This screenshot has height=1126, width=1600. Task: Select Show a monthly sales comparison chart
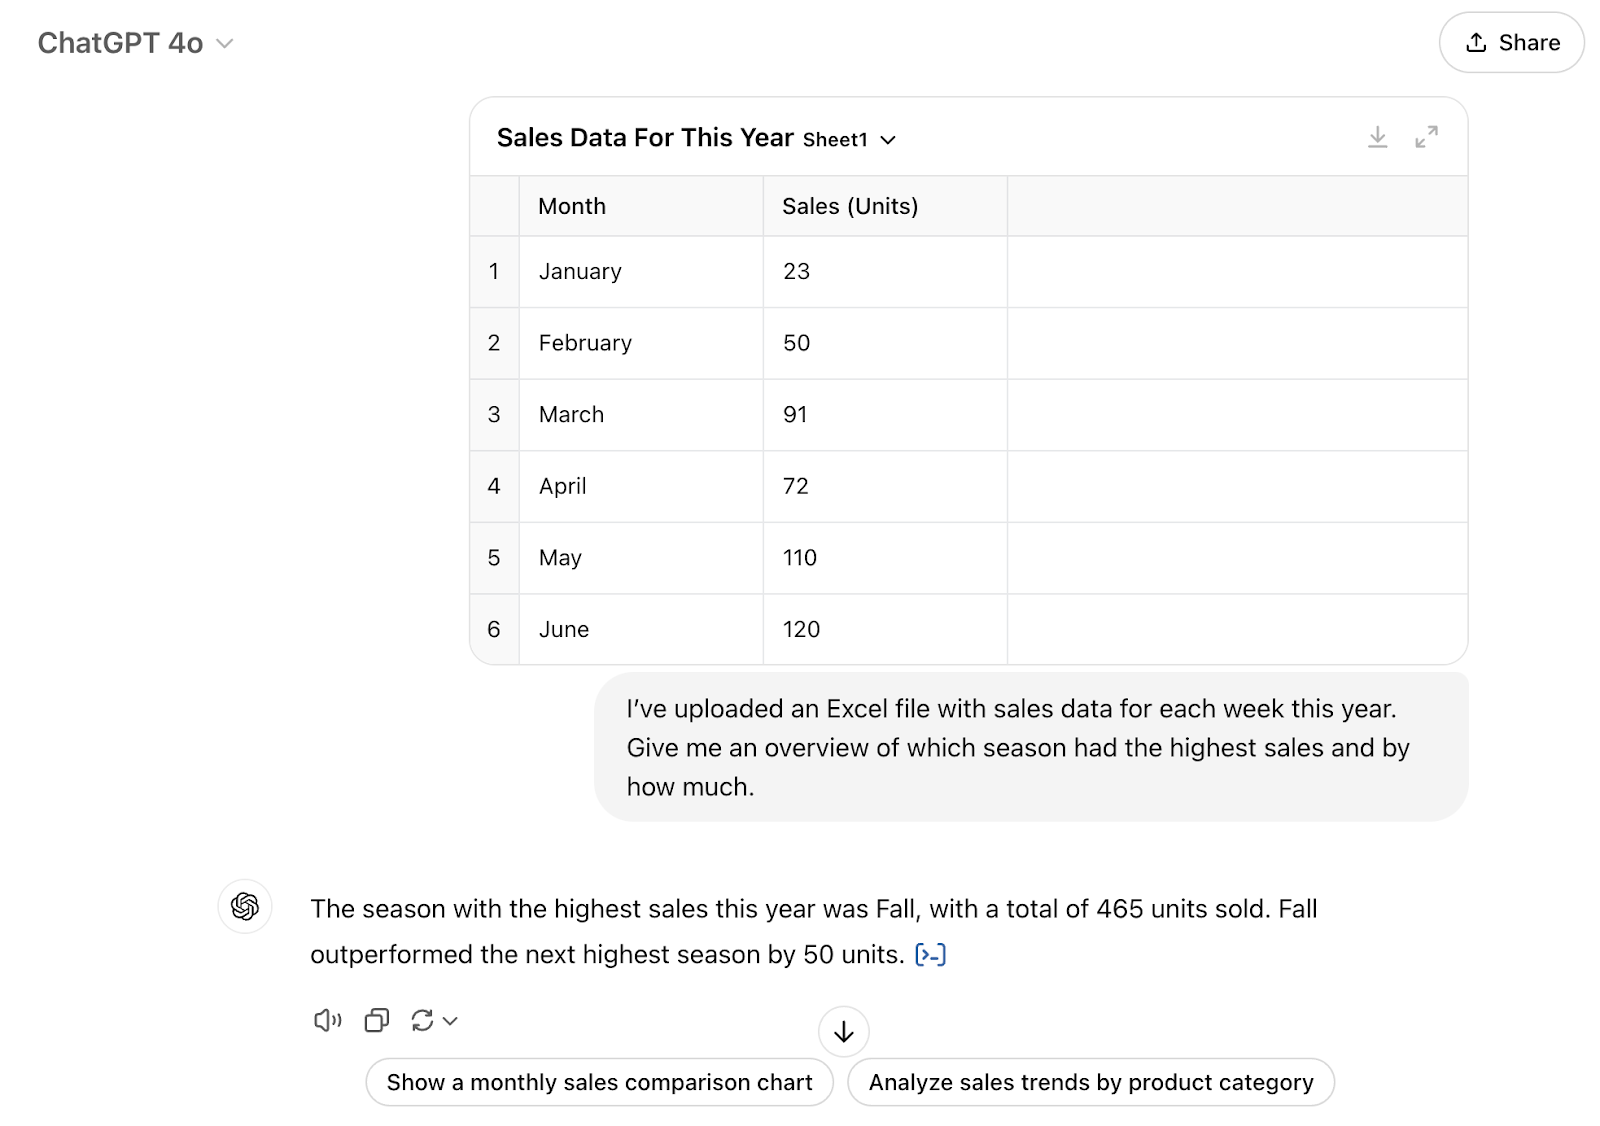pos(598,1082)
